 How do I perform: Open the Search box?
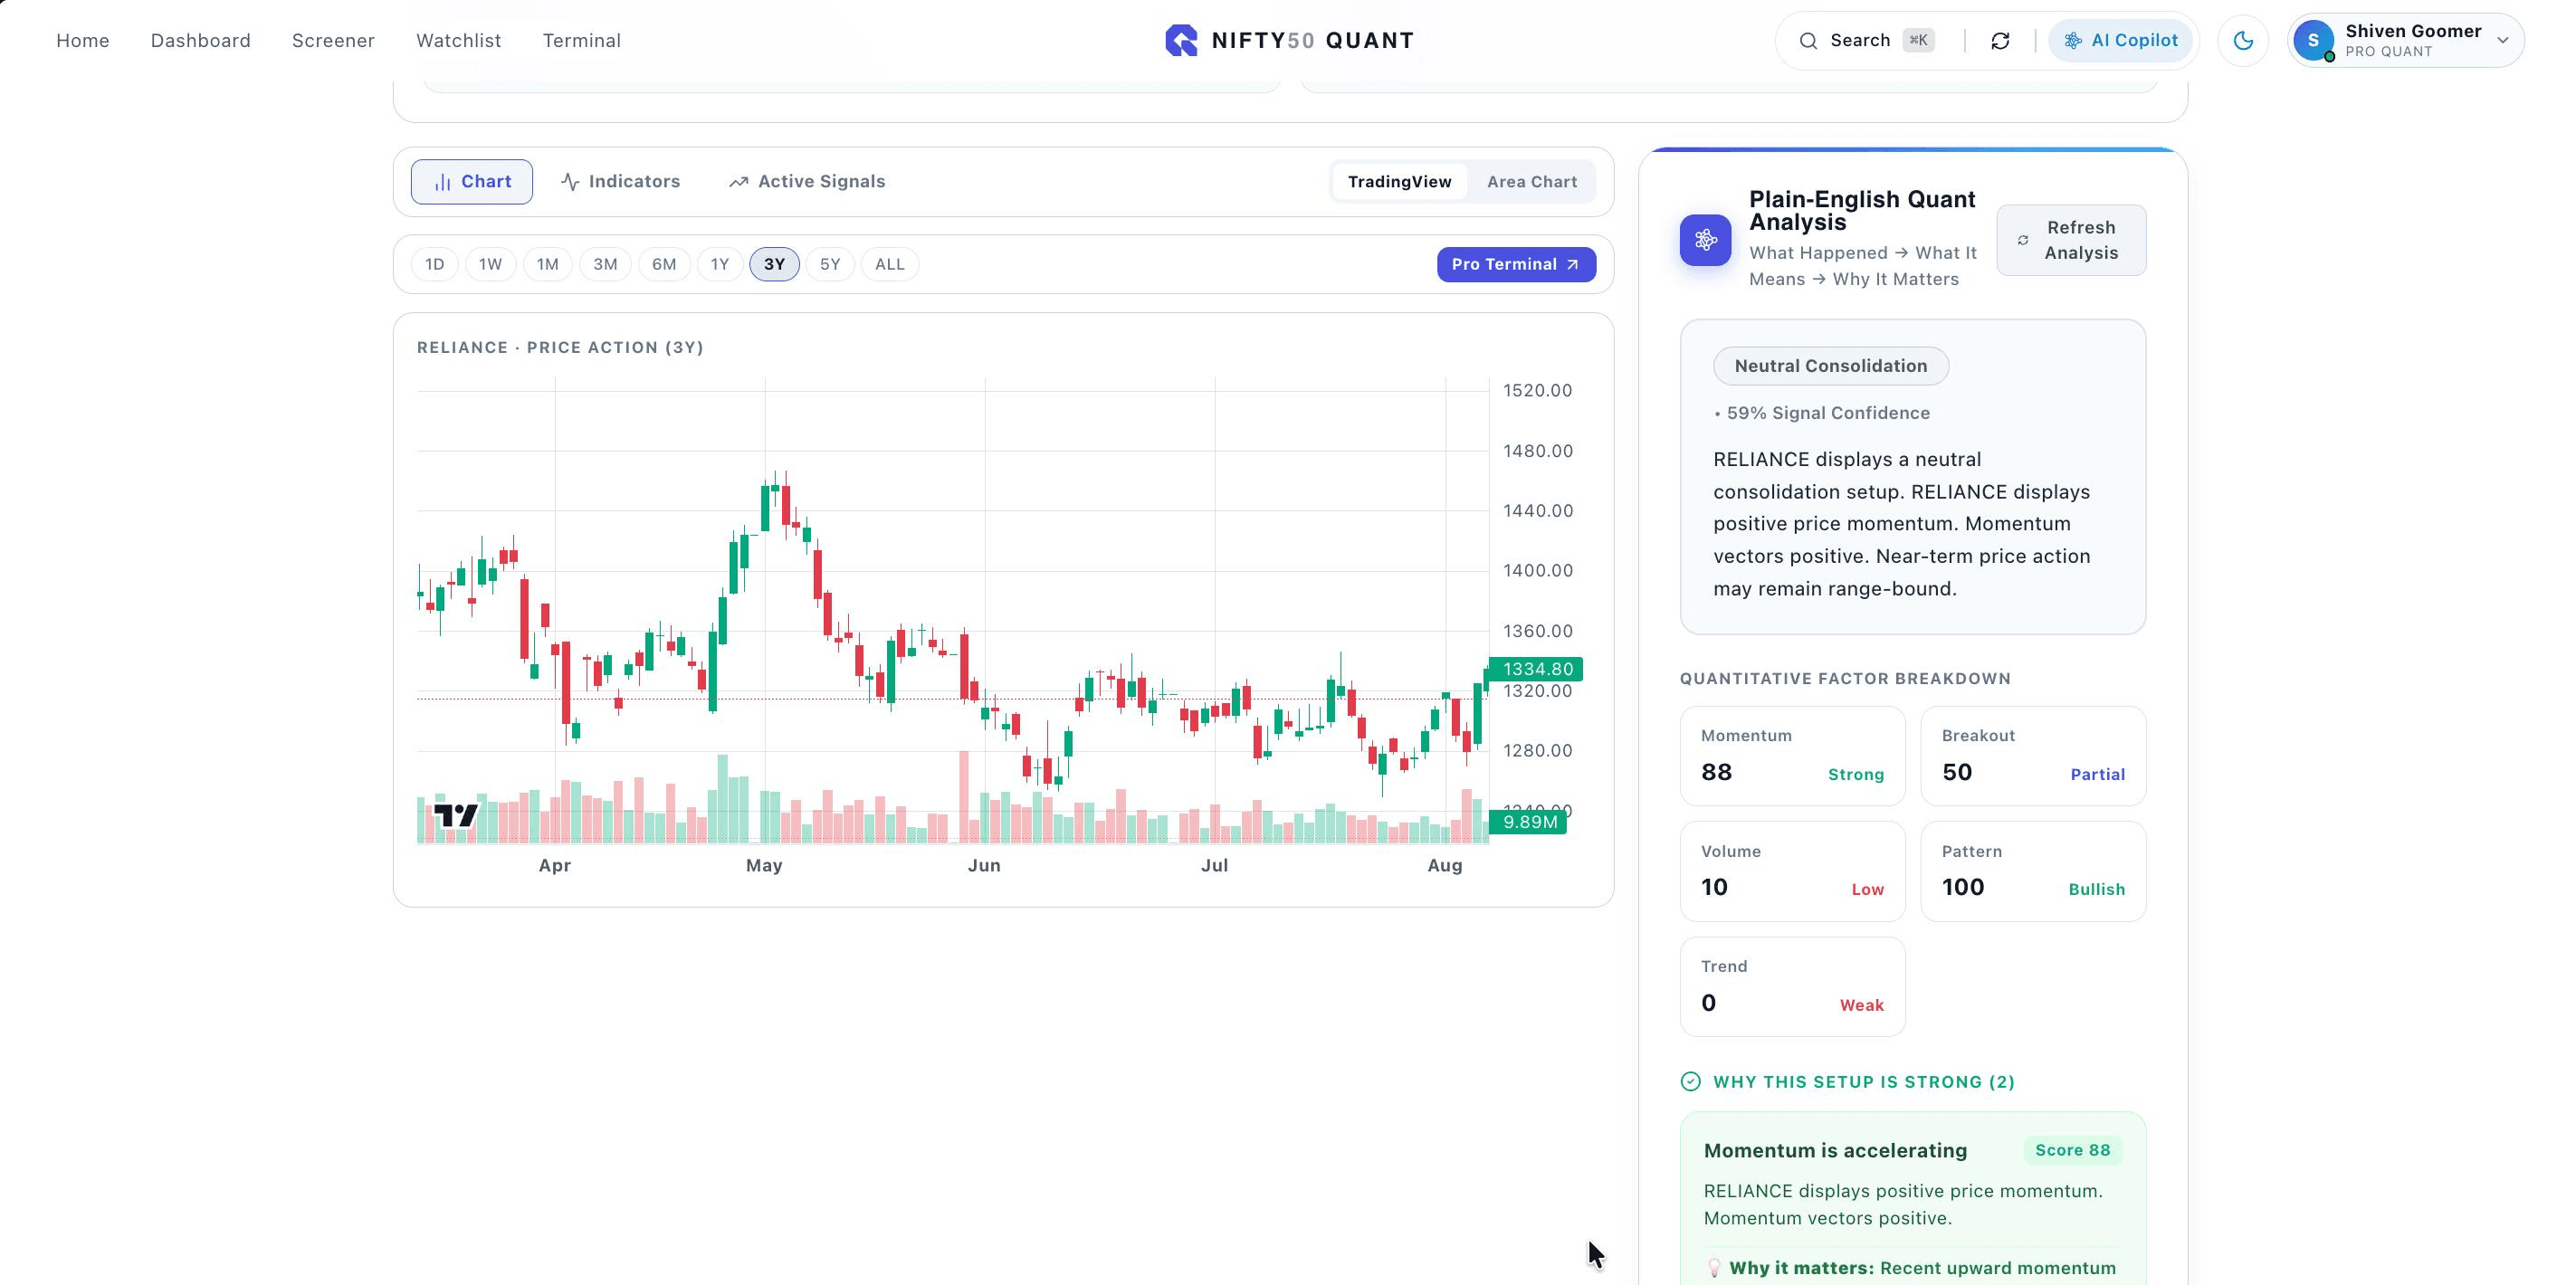pos(1866,40)
